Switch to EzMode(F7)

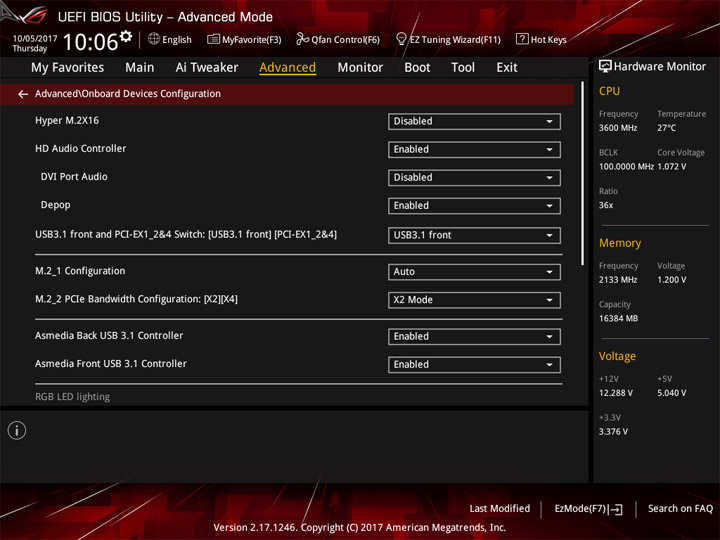point(589,509)
